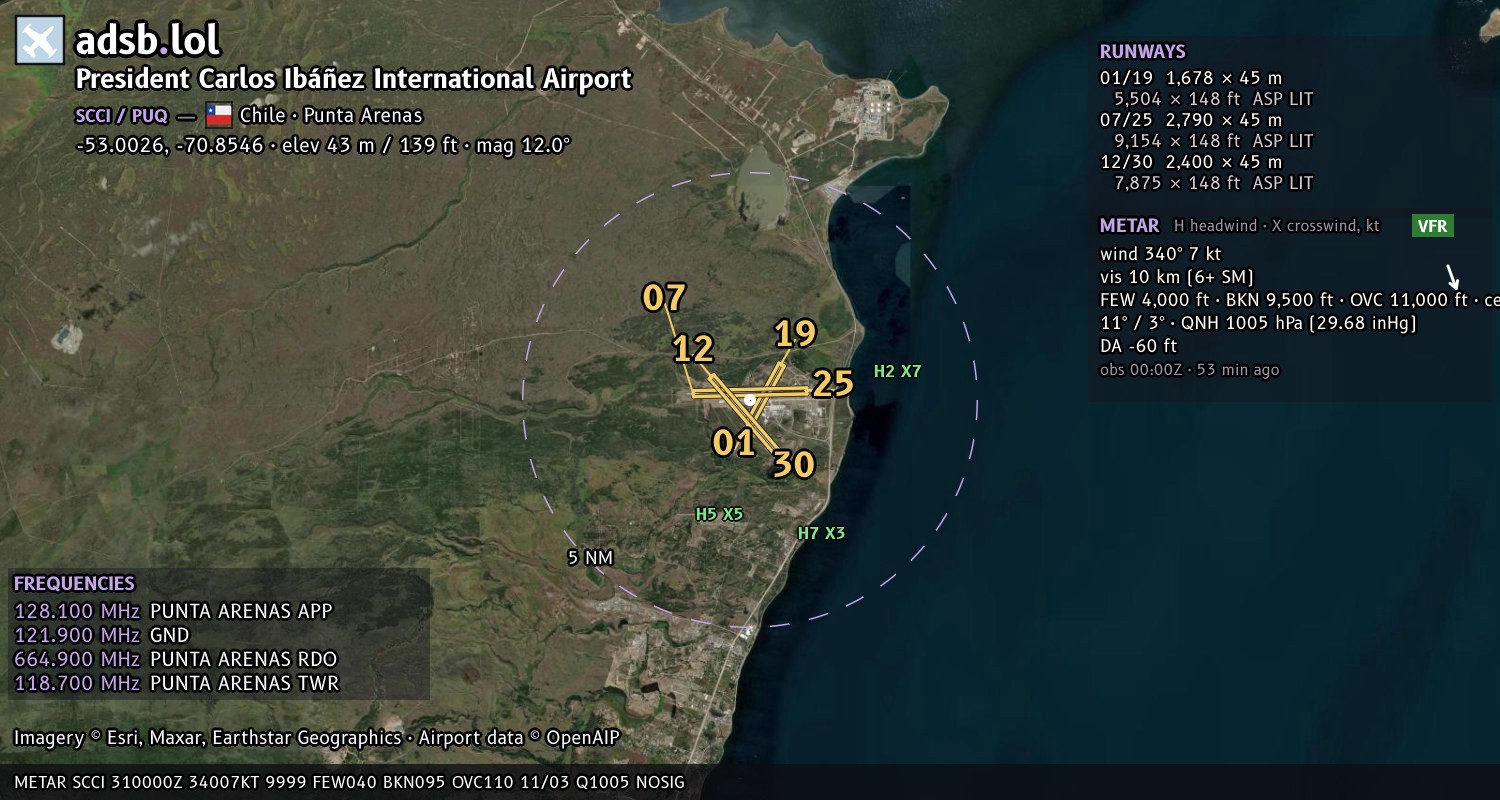Click the headwind/crosswind legend text
The image size is (1500, 800).
(x=1277, y=226)
